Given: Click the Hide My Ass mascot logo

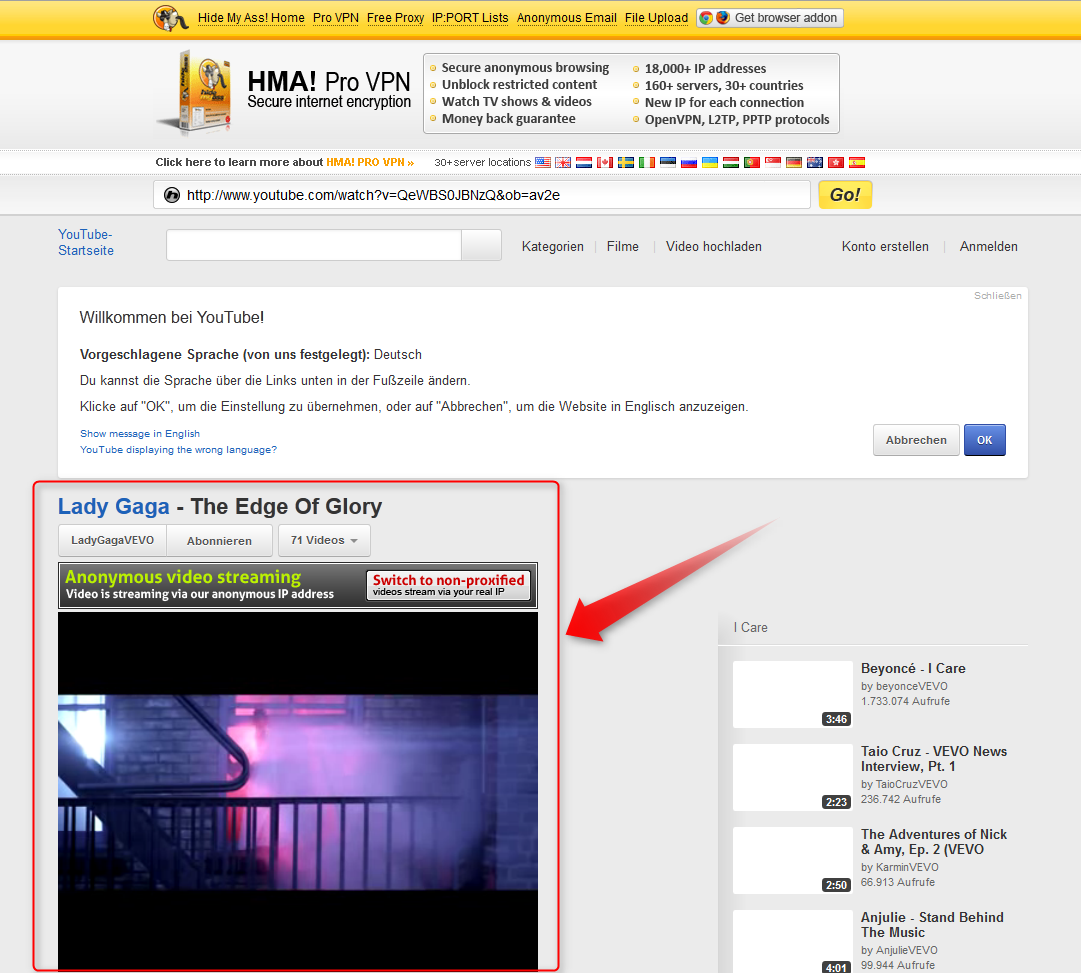Looking at the screenshot, I should [x=170, y=18].
